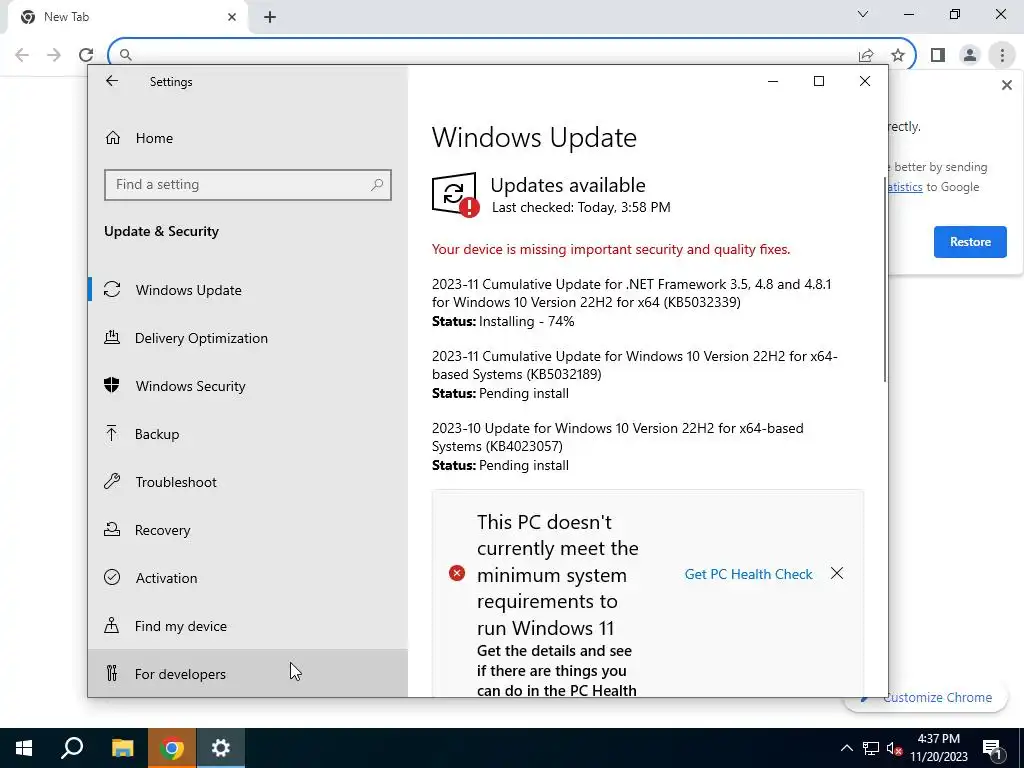The image size is (1024, 768).
Task: Open the Windows Start menu
Action: point(24,748)
